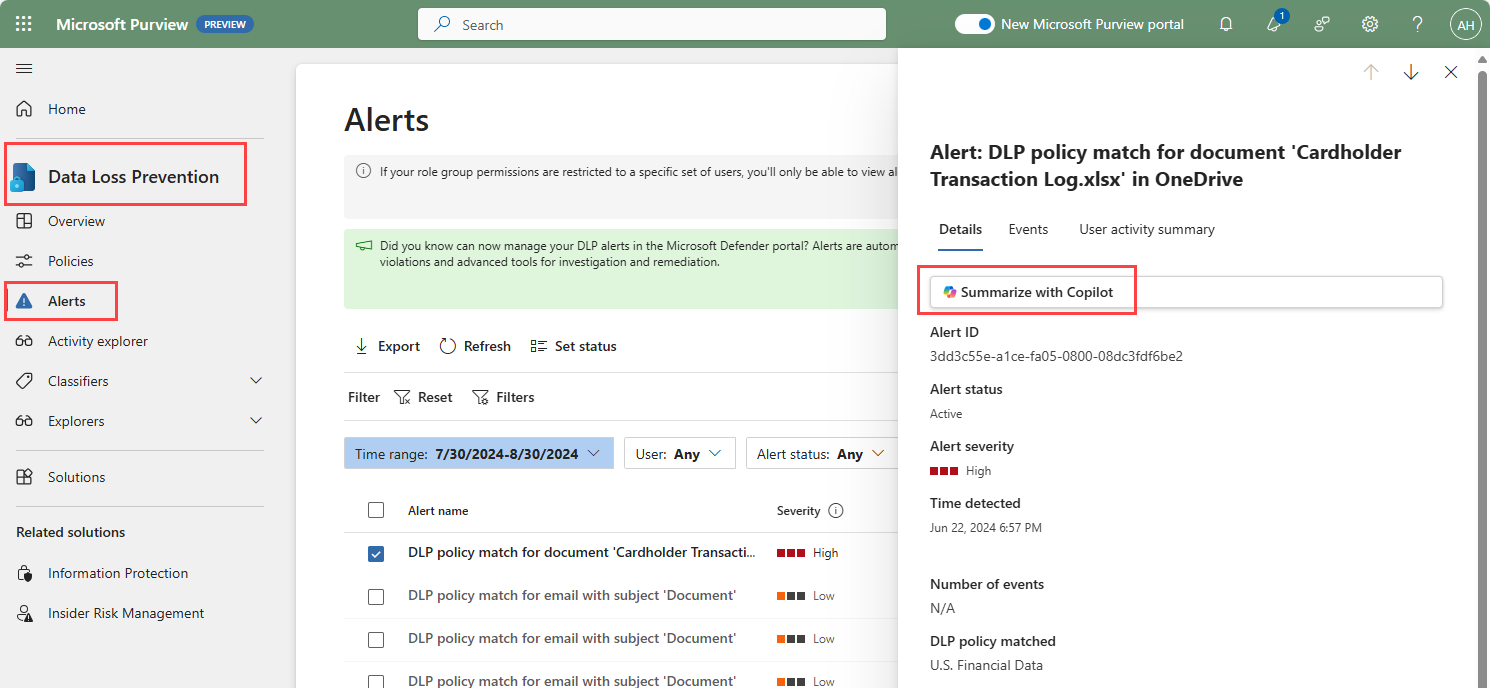The width and height of the screenshot is (1490, 688).
Task: Switch to the Details tab
Action: [960, 229]
